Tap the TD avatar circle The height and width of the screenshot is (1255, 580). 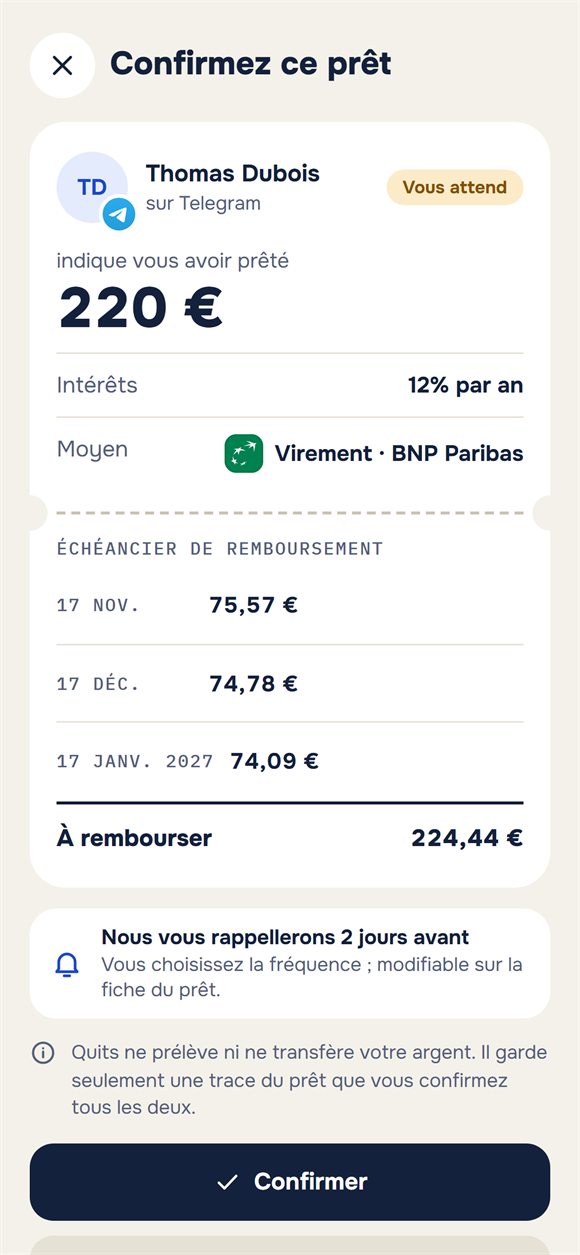[92, 187]
